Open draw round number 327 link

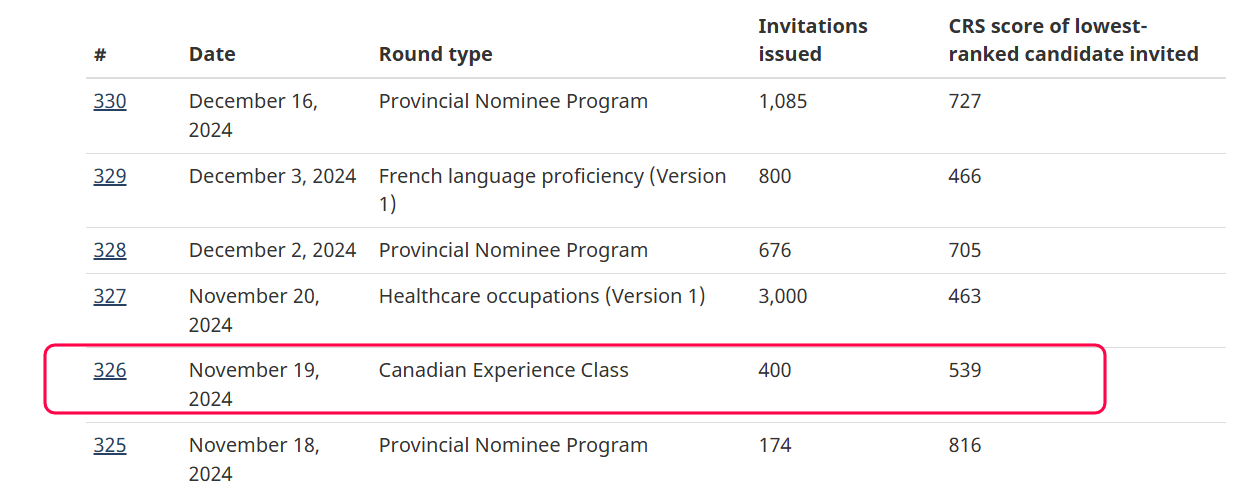pos(110,296)
